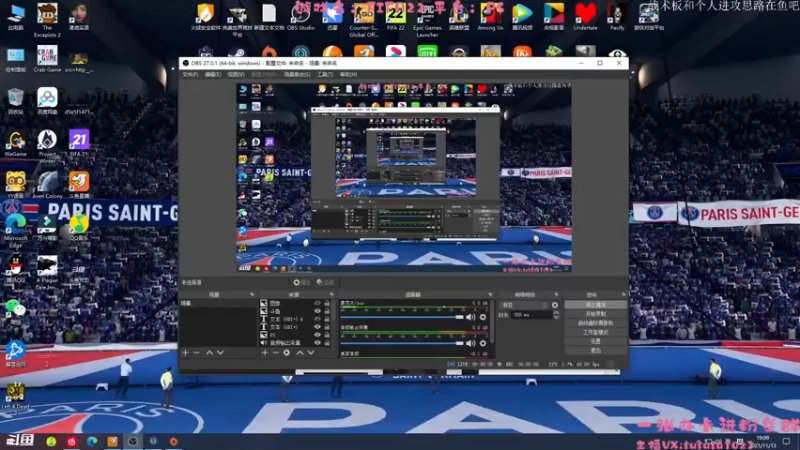
Task: Move source up in sources toolbar
Action: 300,353
